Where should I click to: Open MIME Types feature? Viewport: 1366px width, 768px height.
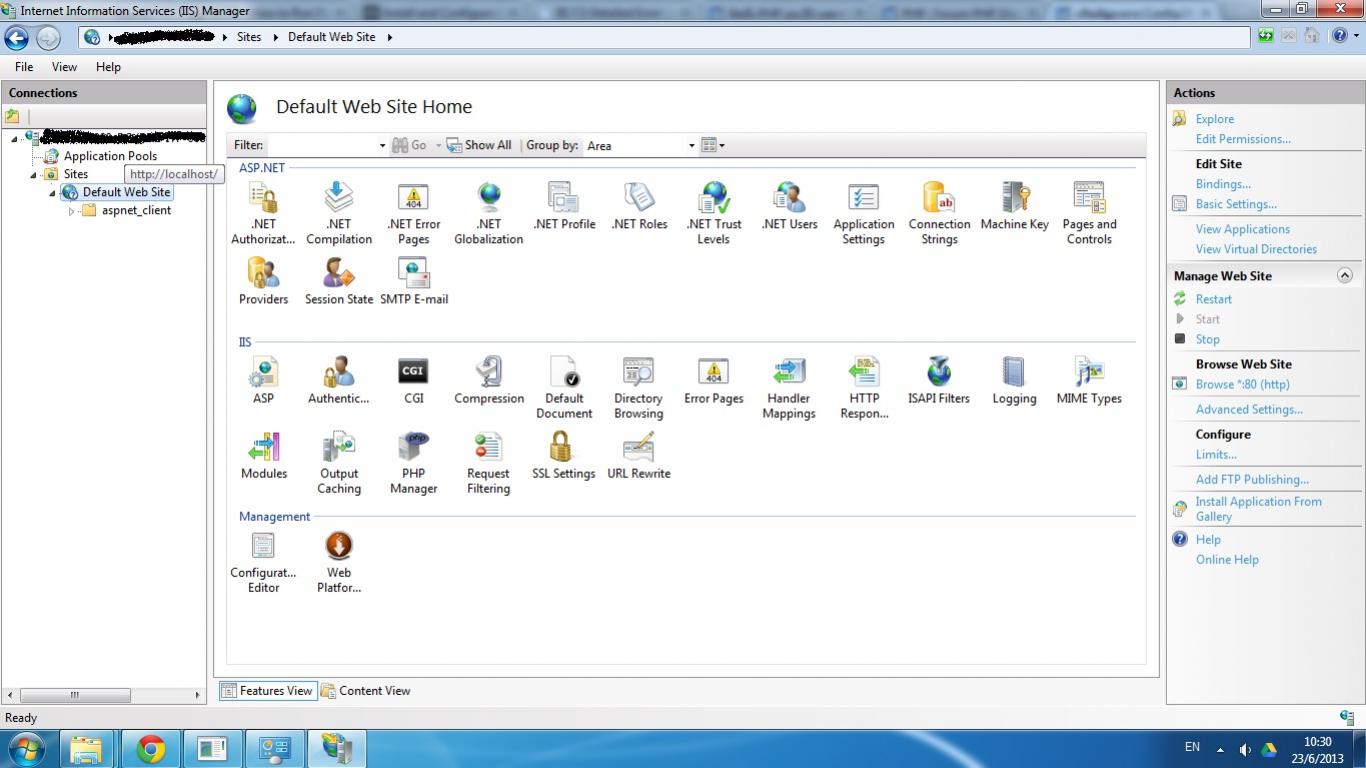(x=1089, y=380)
